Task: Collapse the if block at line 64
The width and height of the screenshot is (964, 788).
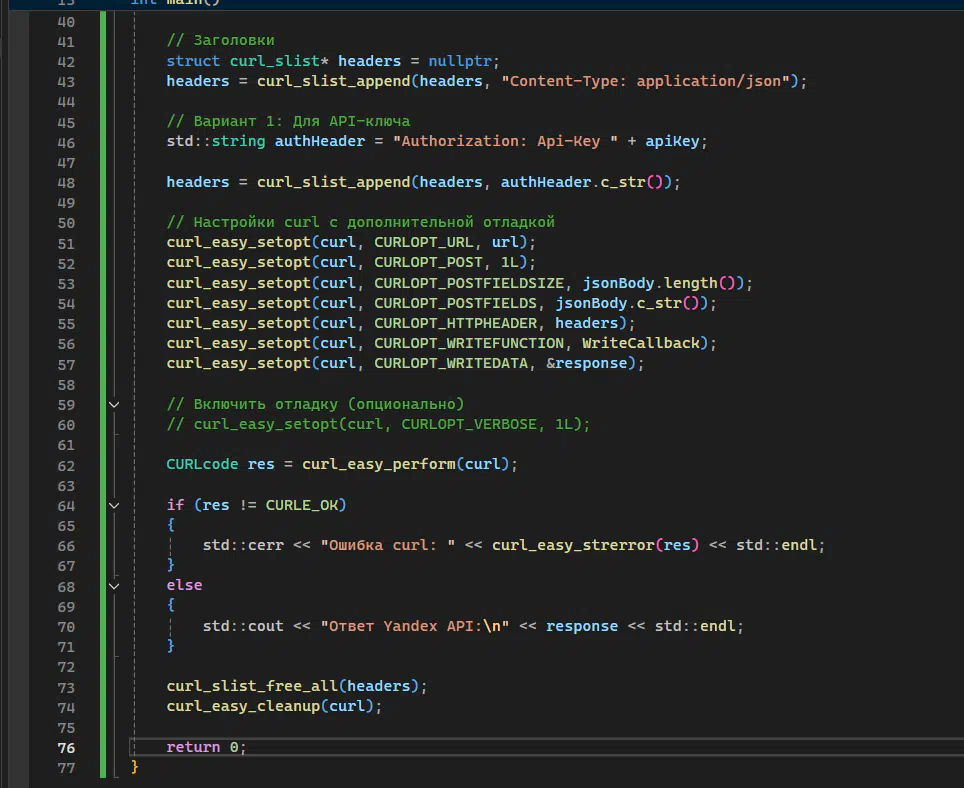Action: coord(113,505)
